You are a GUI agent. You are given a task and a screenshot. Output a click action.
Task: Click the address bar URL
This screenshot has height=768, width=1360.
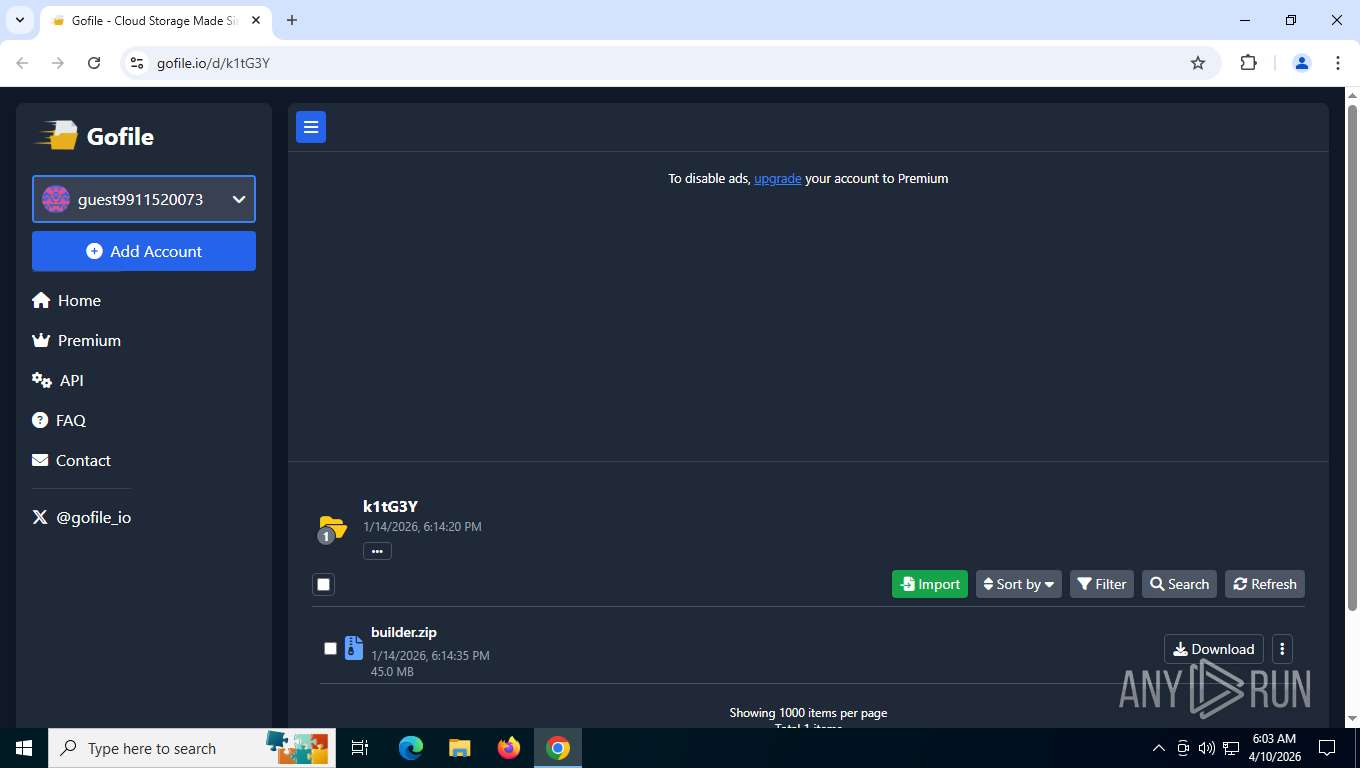213,63
